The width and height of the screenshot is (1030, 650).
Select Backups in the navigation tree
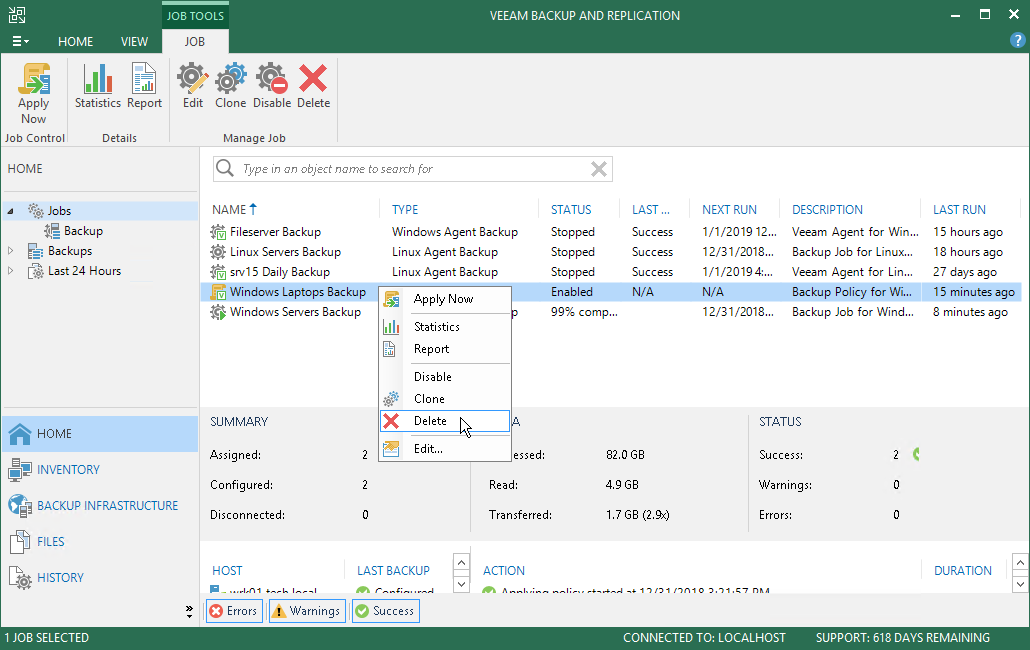[70, 251]
